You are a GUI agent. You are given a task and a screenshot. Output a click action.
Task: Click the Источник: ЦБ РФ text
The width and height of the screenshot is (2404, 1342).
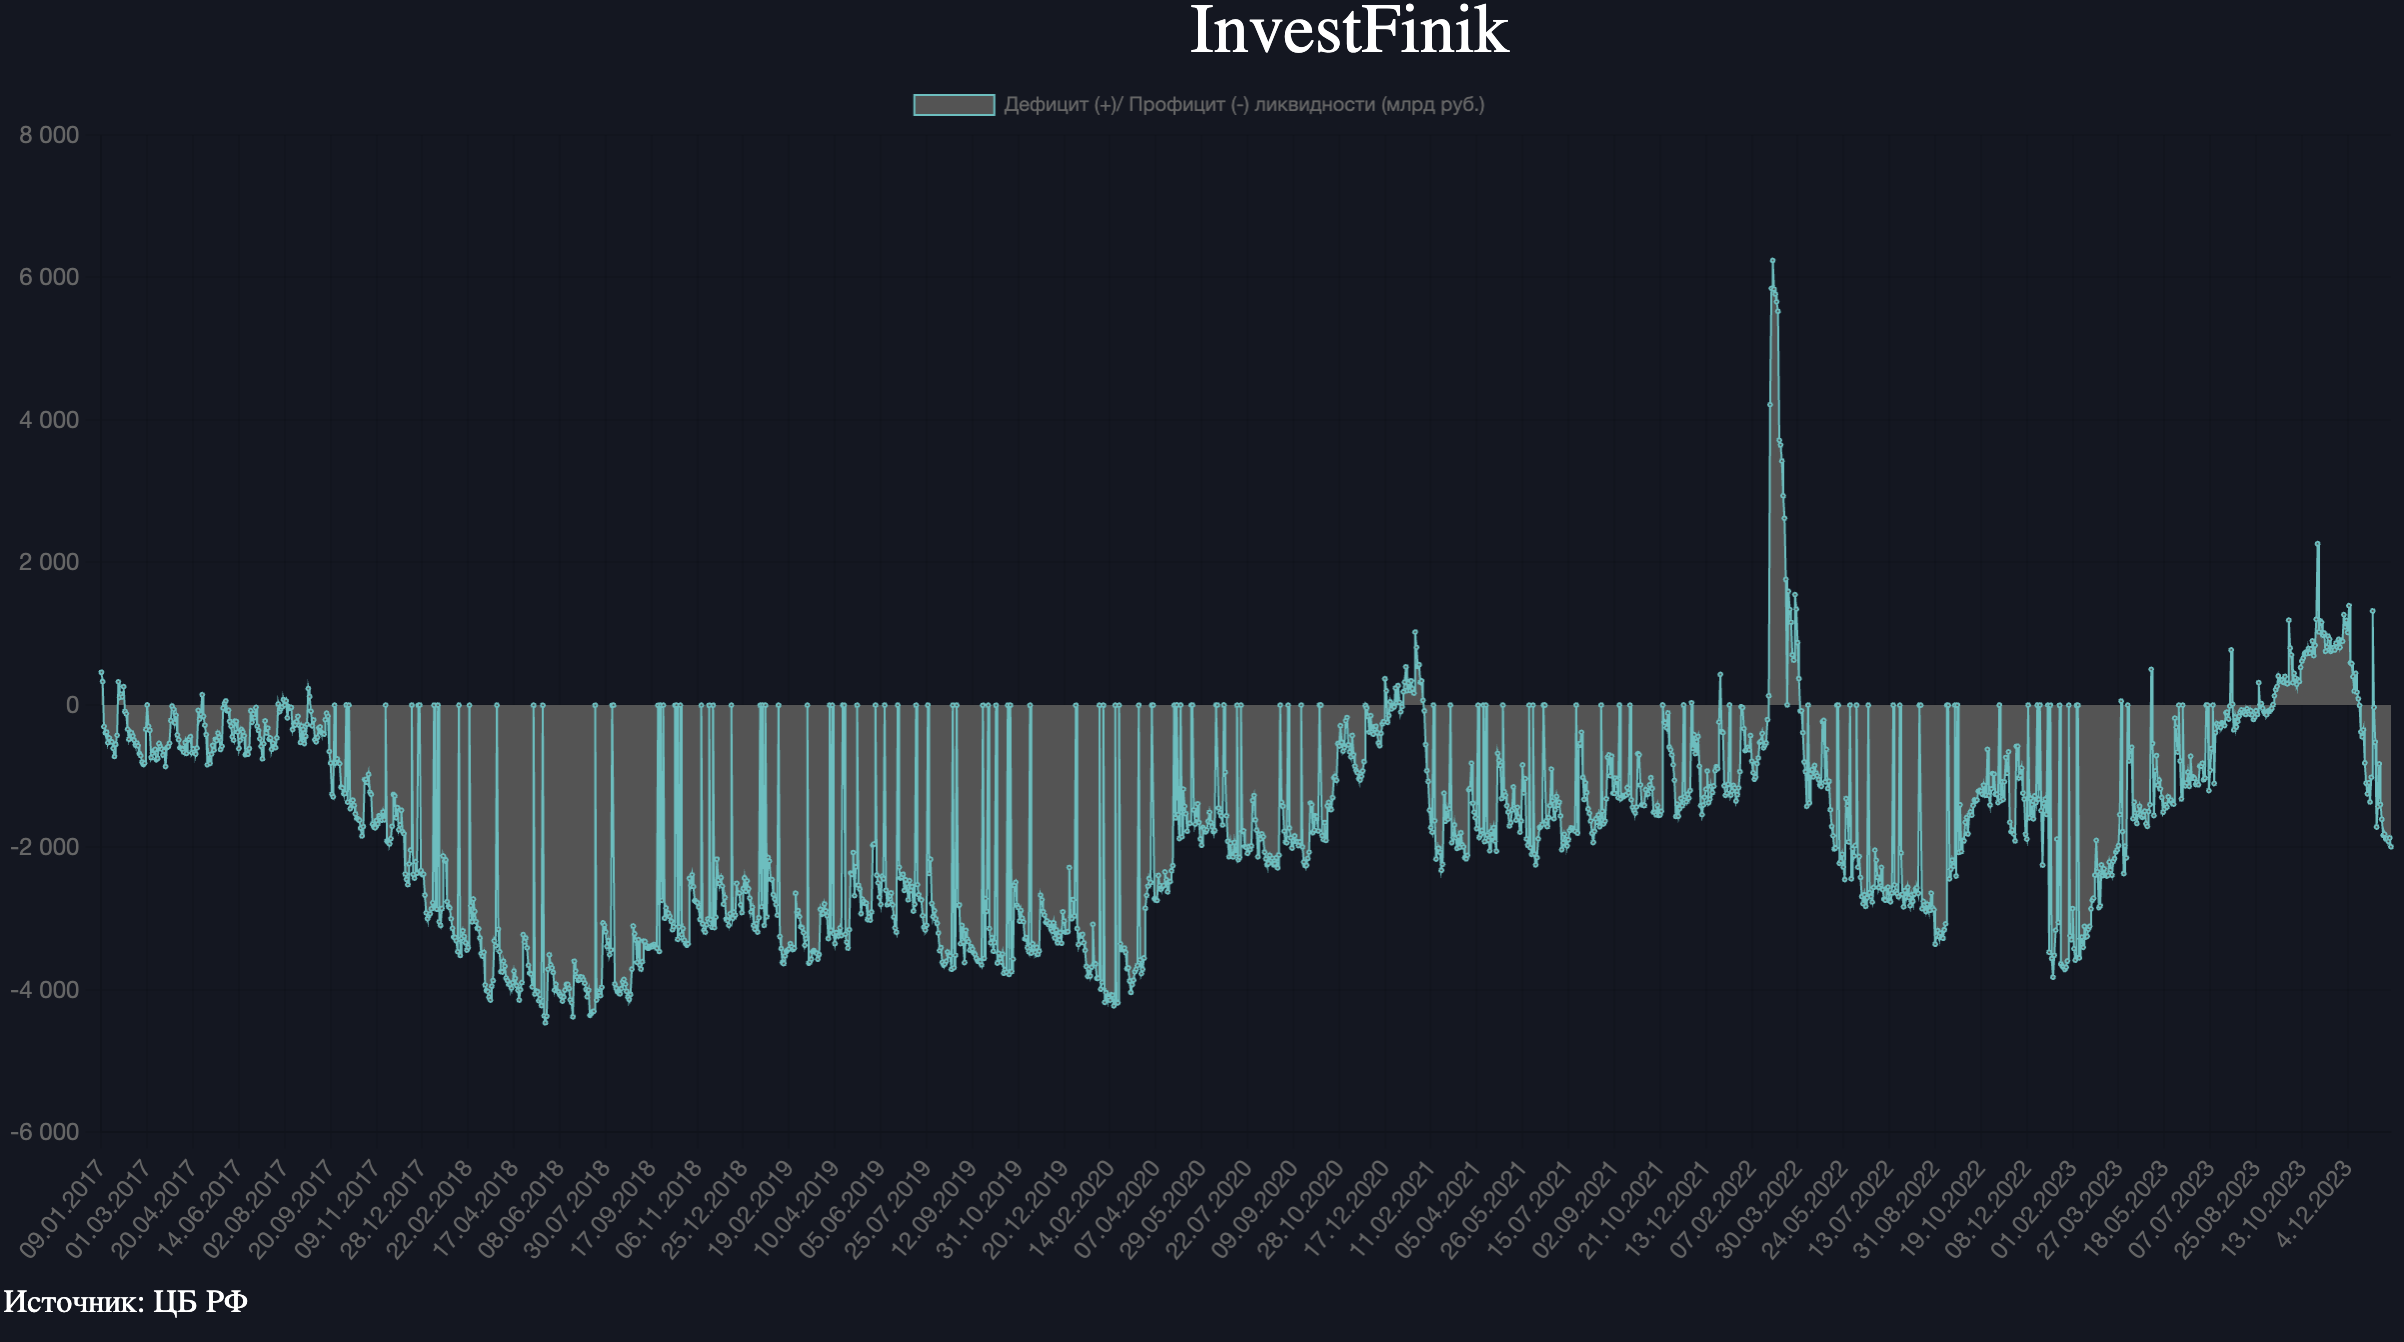(x=126, y=1302)
